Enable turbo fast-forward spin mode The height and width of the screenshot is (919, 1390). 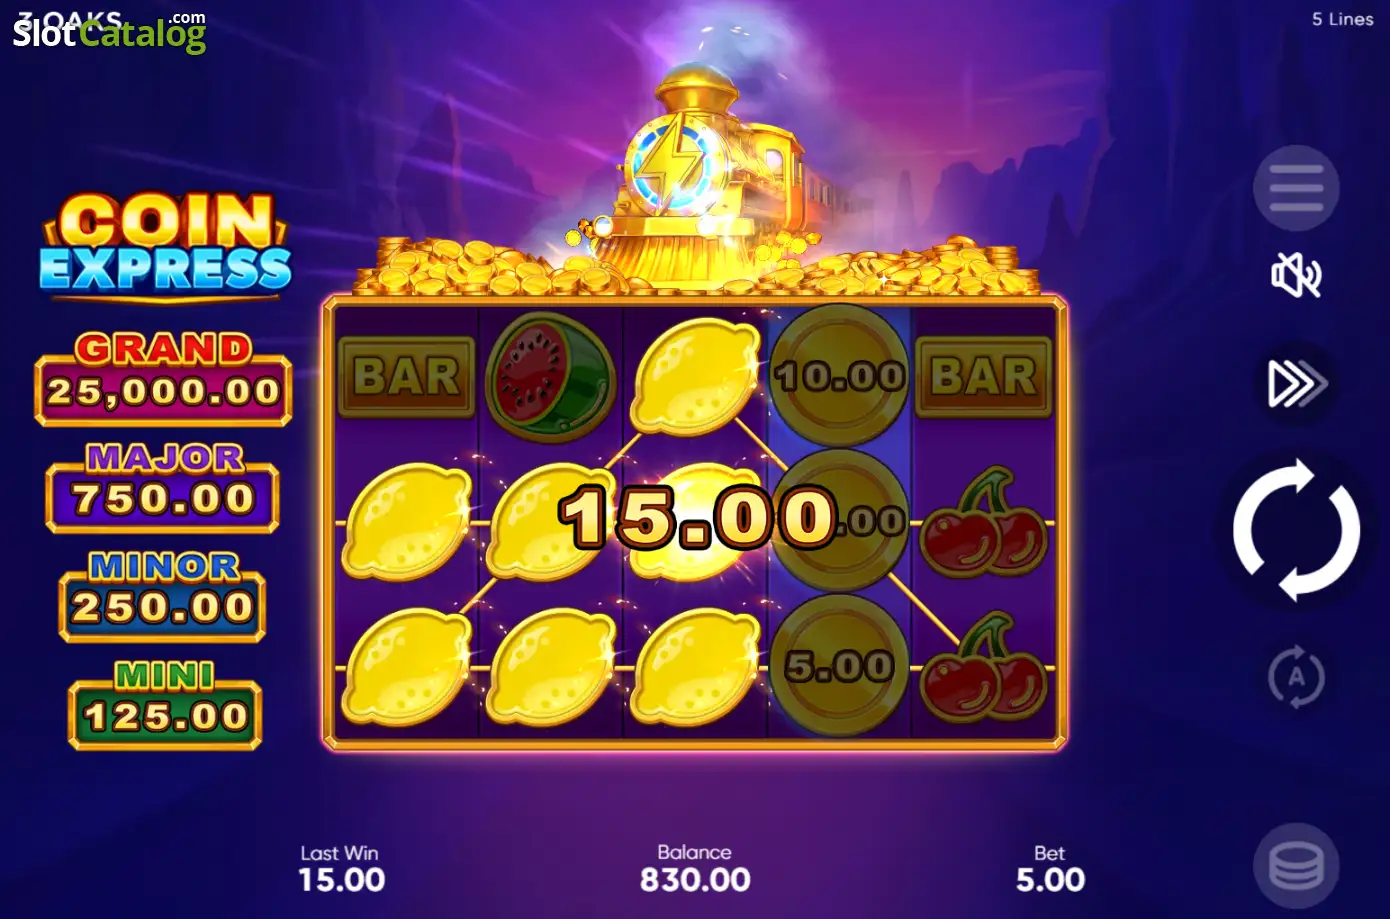tap(1297, 383)
